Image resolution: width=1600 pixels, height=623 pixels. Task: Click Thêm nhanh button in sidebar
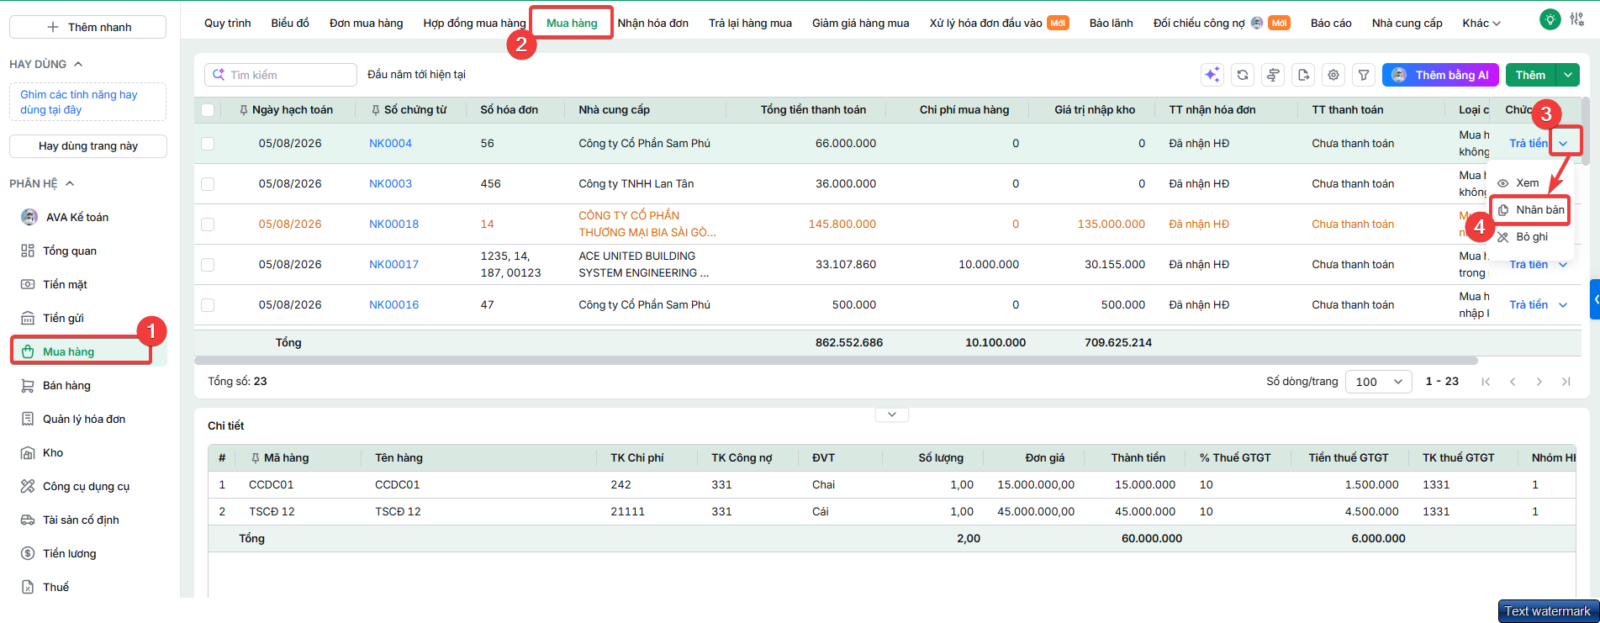(x=88, y=27)
